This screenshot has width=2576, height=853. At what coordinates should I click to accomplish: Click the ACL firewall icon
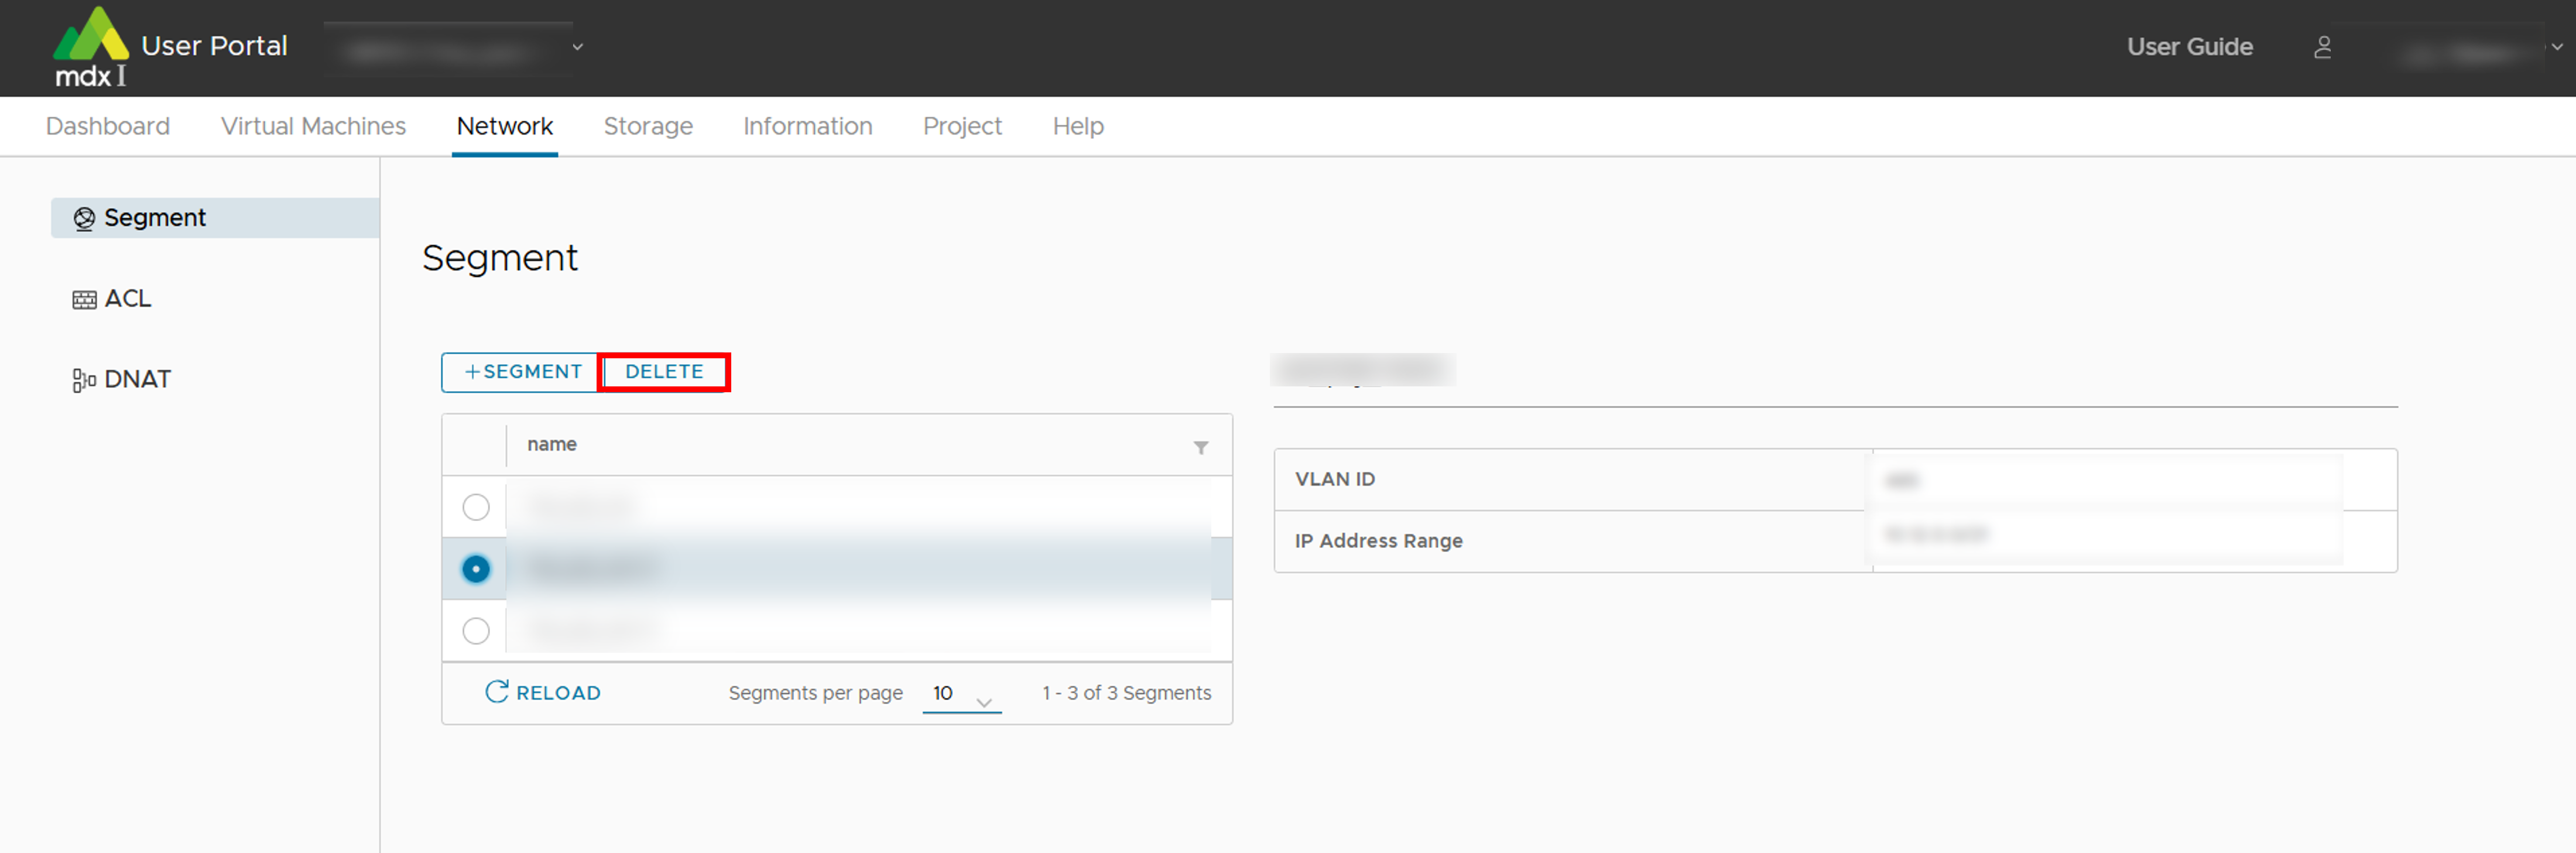(x=84, y=299)
